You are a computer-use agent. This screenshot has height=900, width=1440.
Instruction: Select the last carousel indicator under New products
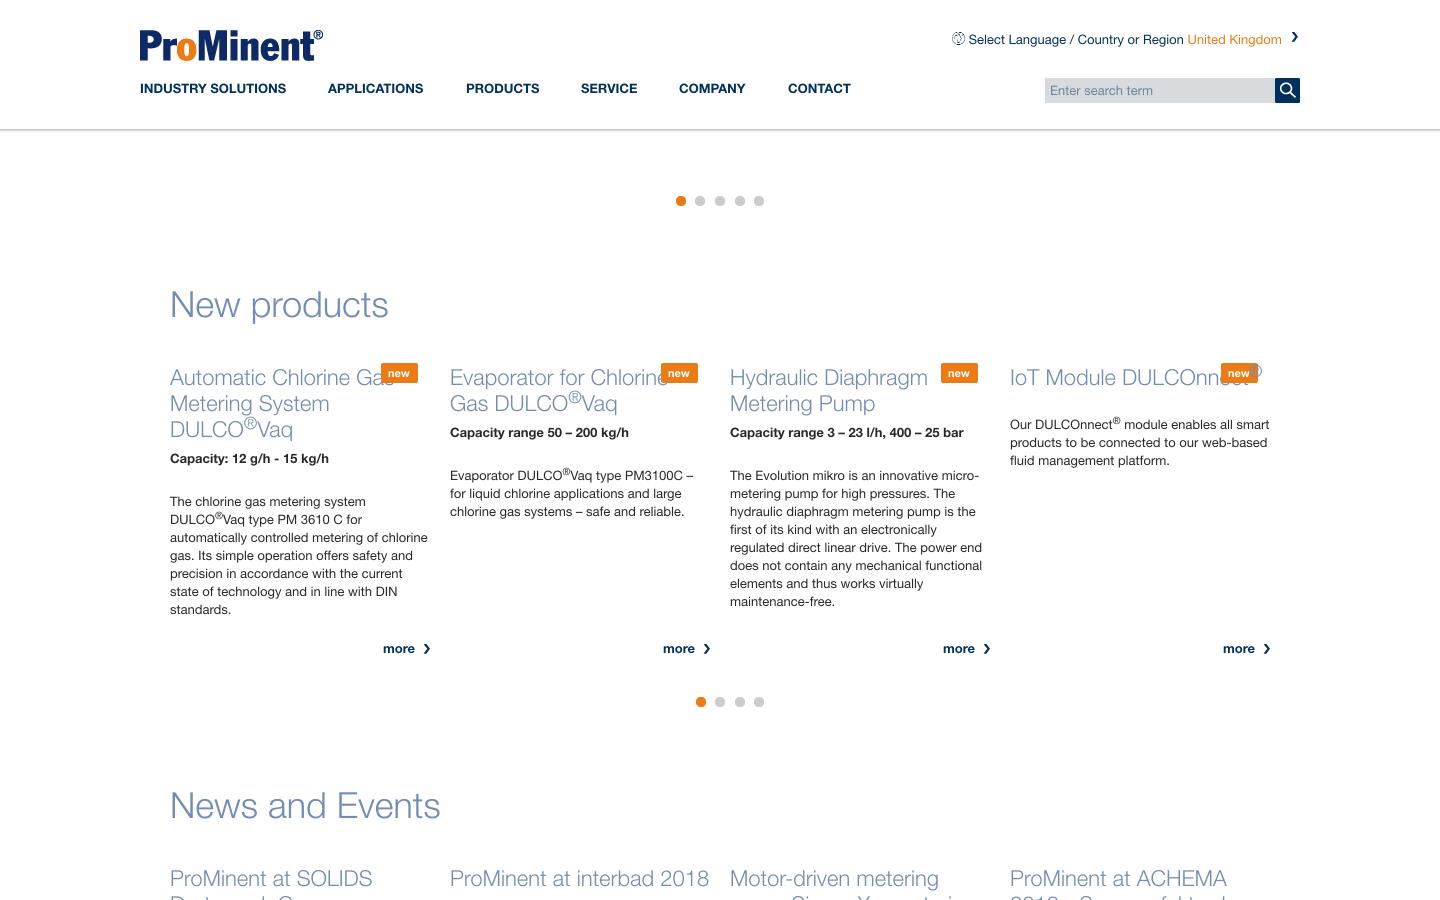[759, 702]
